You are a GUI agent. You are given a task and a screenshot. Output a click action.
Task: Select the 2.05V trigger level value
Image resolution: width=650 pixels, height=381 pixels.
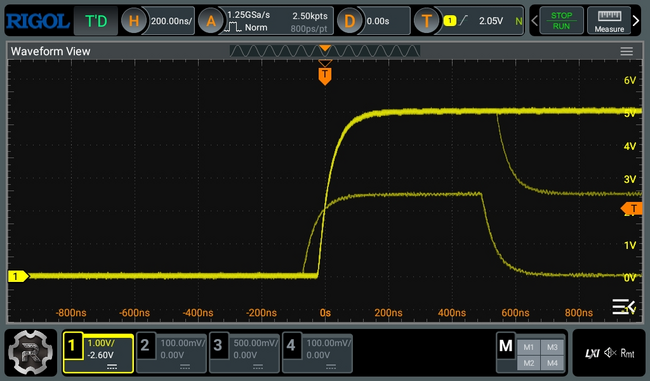[x=491, y=21]
